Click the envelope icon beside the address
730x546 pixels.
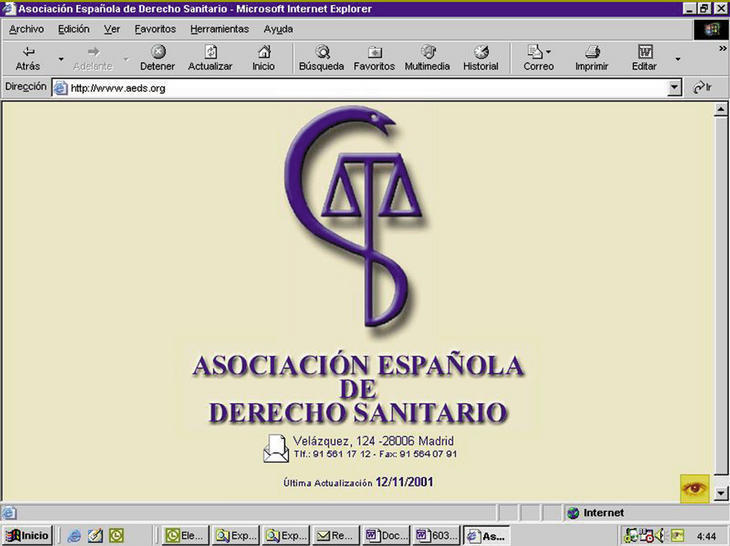click(x=276, y=449)
